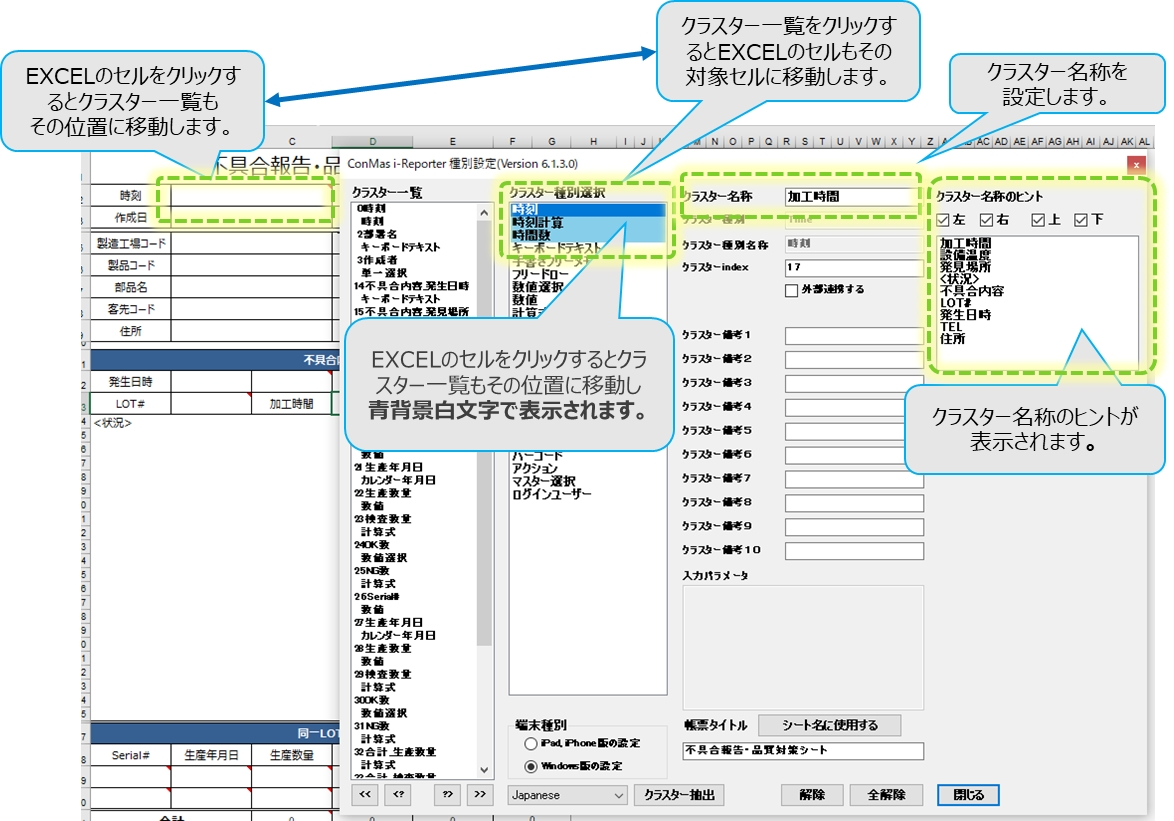Select ログインユーザー in cluster type list
Viewport: 1174px width, 821px height.
pyautogui.click(x=551, y=495)
